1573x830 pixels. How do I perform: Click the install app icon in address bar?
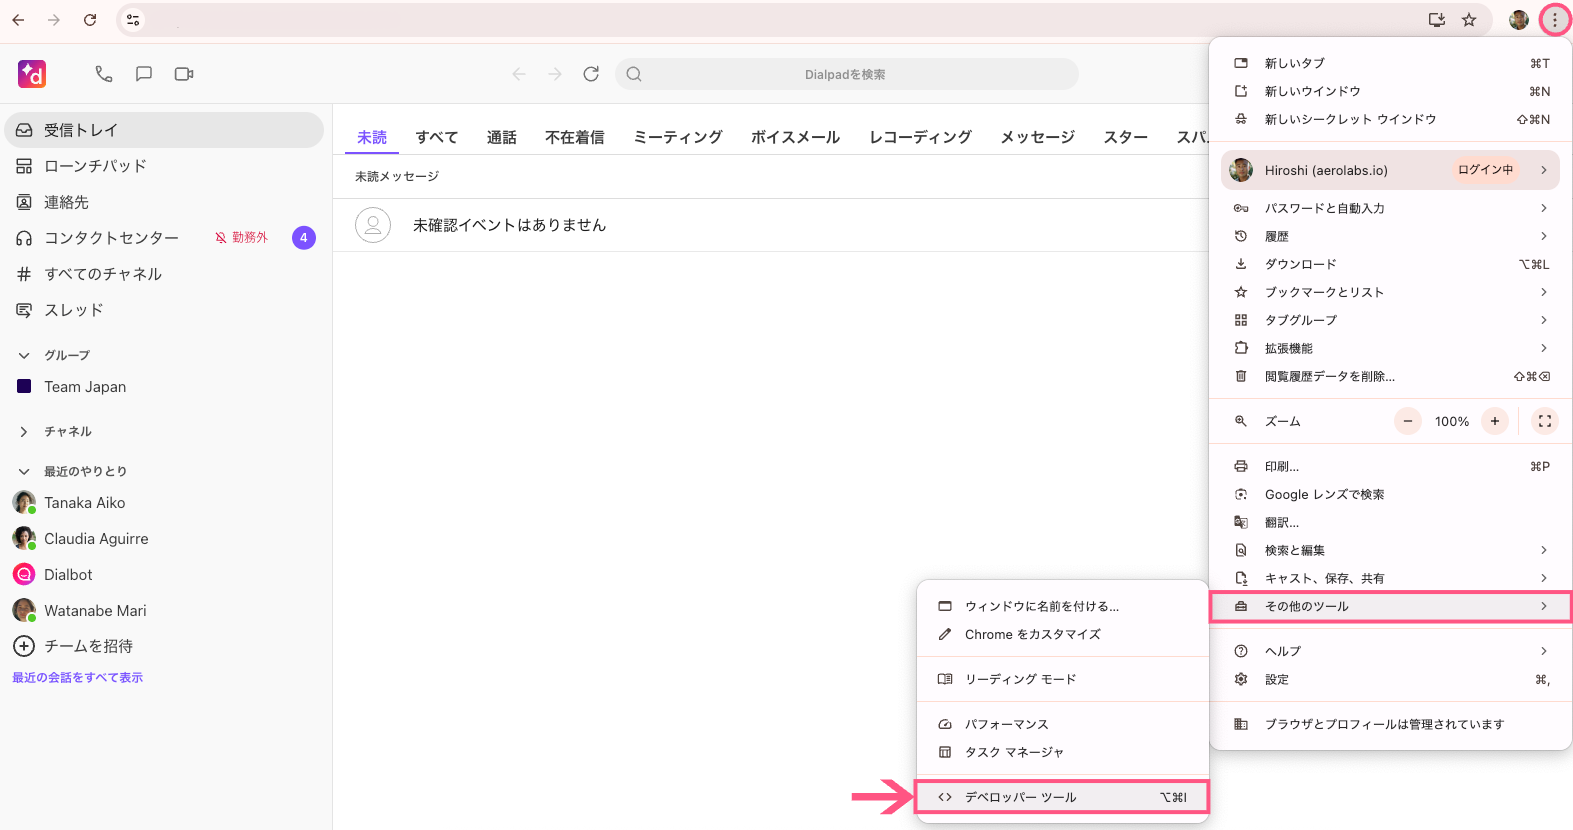pyautogui.click(x=1437, y=20)
